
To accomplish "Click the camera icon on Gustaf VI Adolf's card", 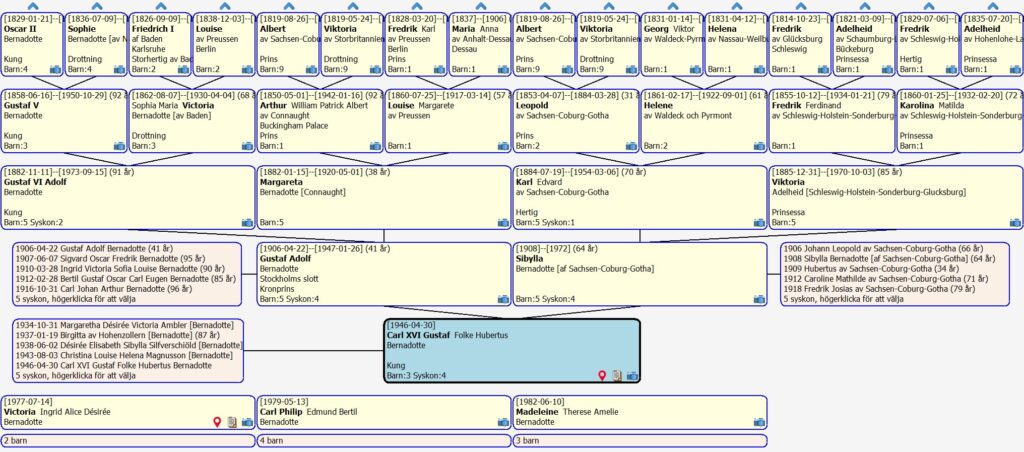I will (x=248, y=223).
